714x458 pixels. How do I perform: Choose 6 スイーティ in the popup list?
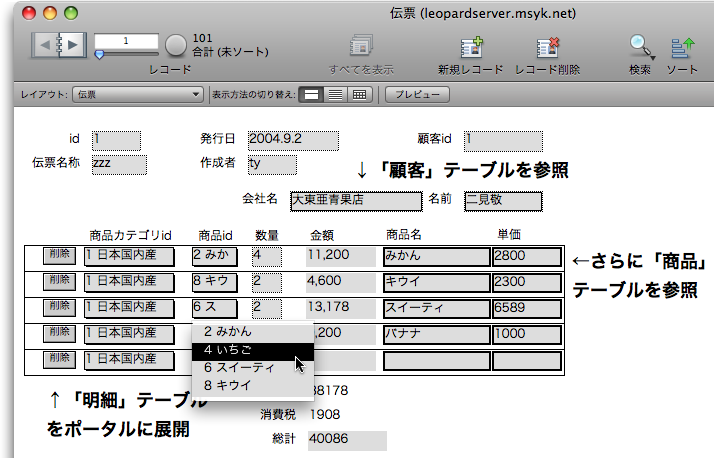click(252, 367)
